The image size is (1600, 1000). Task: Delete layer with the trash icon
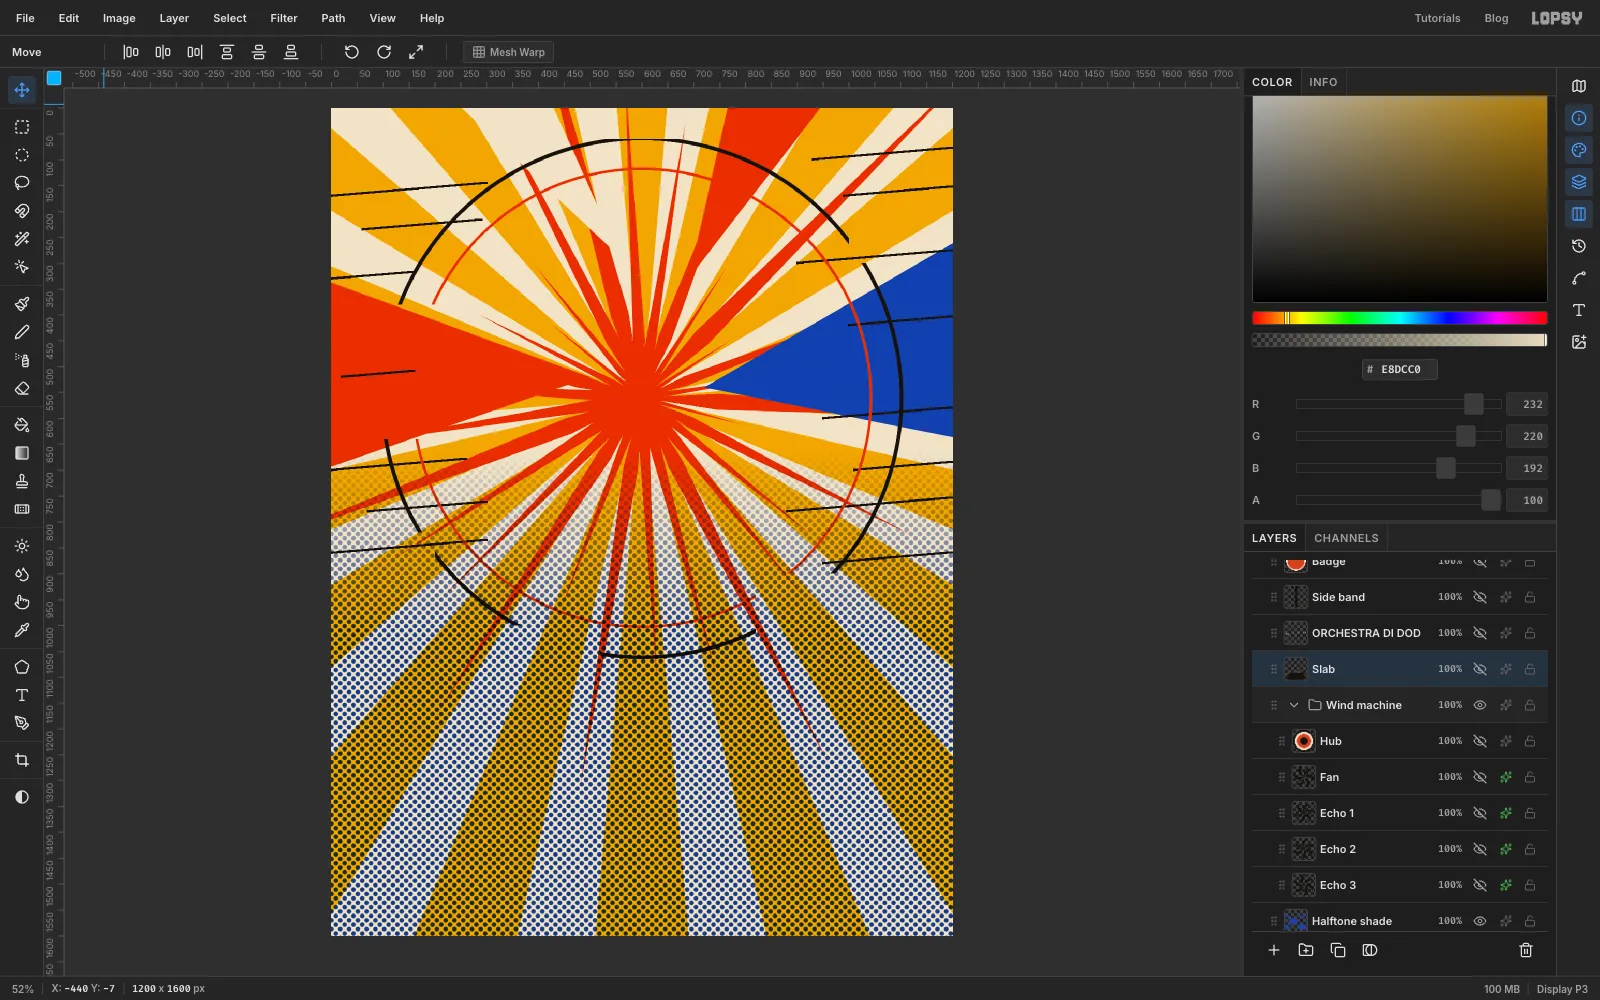[1526, 950]
